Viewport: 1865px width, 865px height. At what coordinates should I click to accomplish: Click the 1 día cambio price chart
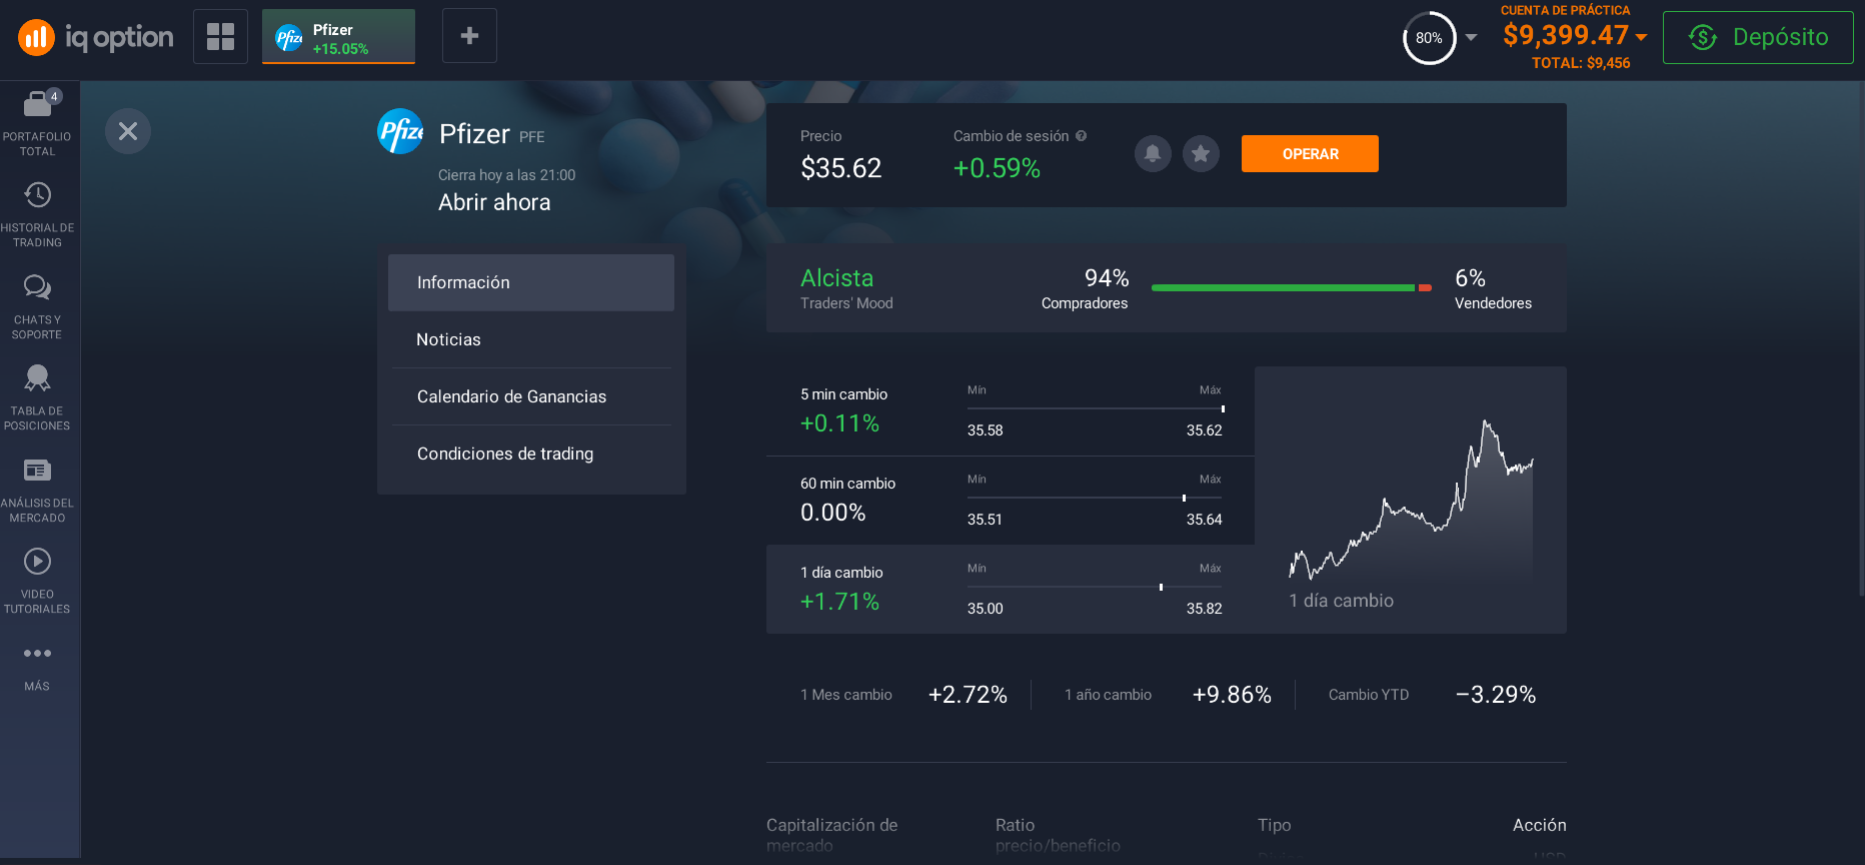(x=1410, y=500)
